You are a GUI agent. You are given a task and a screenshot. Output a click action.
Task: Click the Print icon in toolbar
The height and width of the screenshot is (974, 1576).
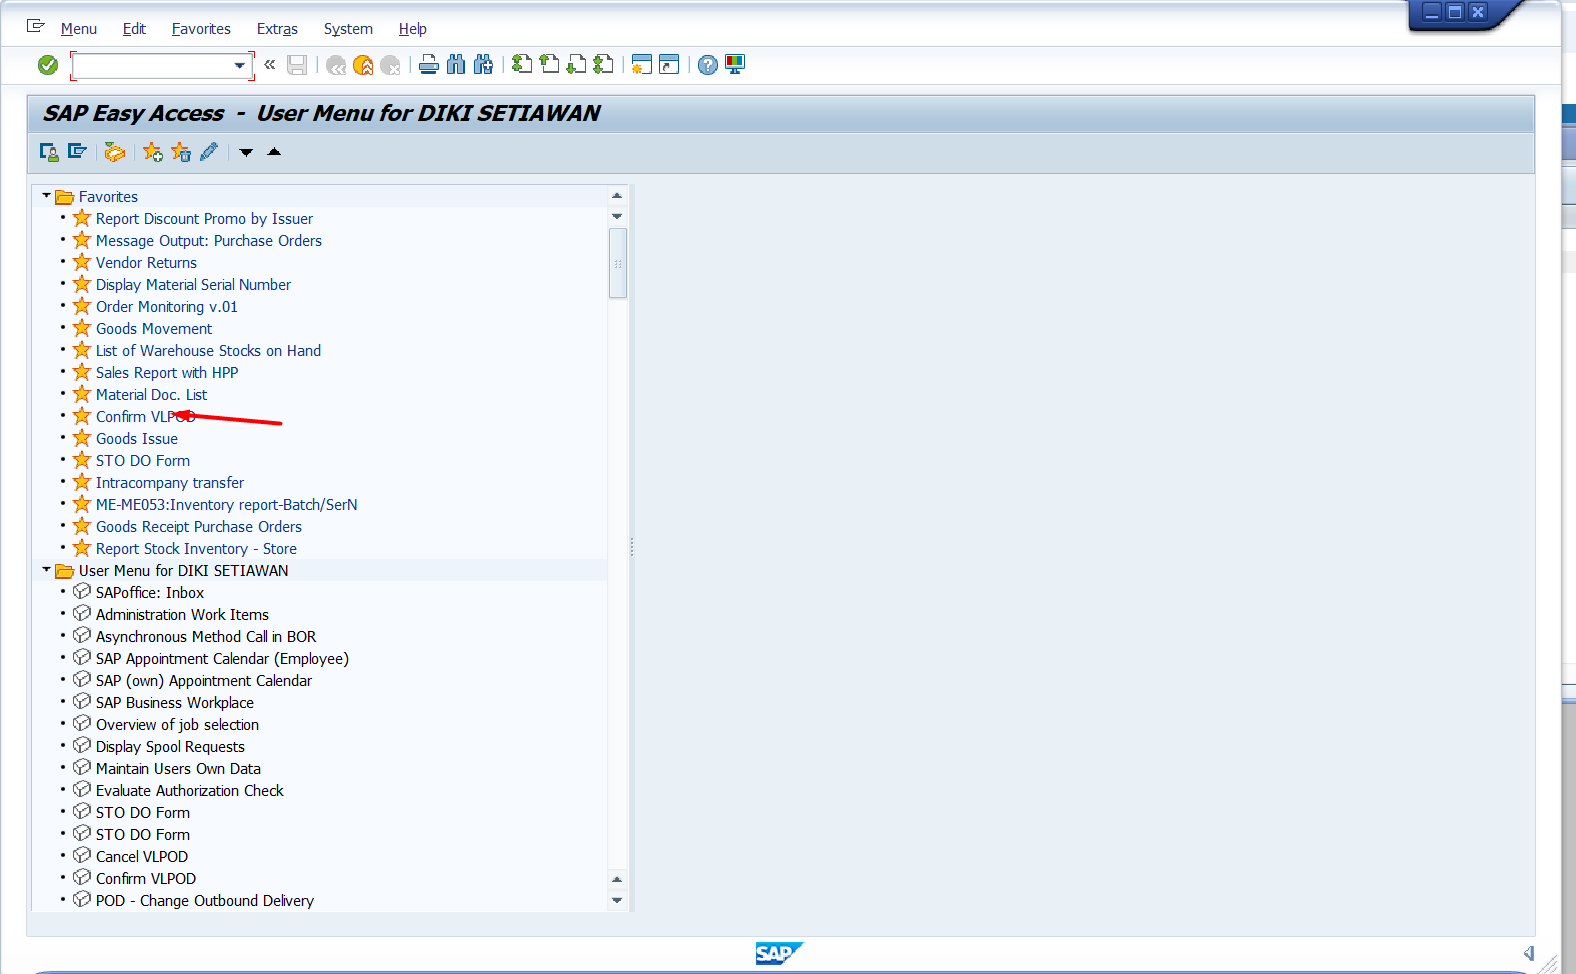(429, 65)
